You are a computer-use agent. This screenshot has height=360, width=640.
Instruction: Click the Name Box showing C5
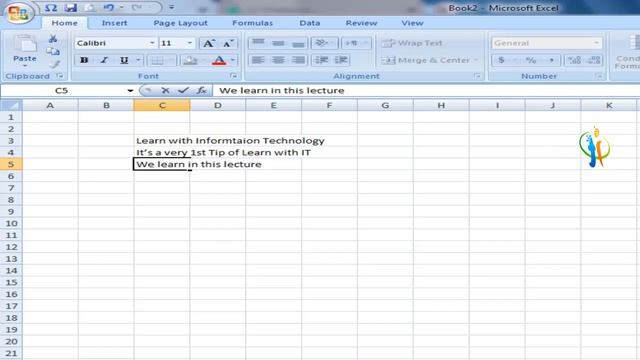pos(62,91)
